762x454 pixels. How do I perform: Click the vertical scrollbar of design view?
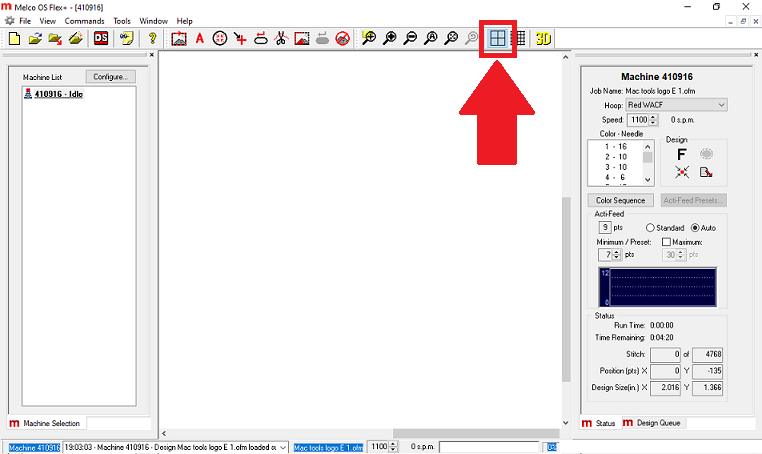[566, 290]
